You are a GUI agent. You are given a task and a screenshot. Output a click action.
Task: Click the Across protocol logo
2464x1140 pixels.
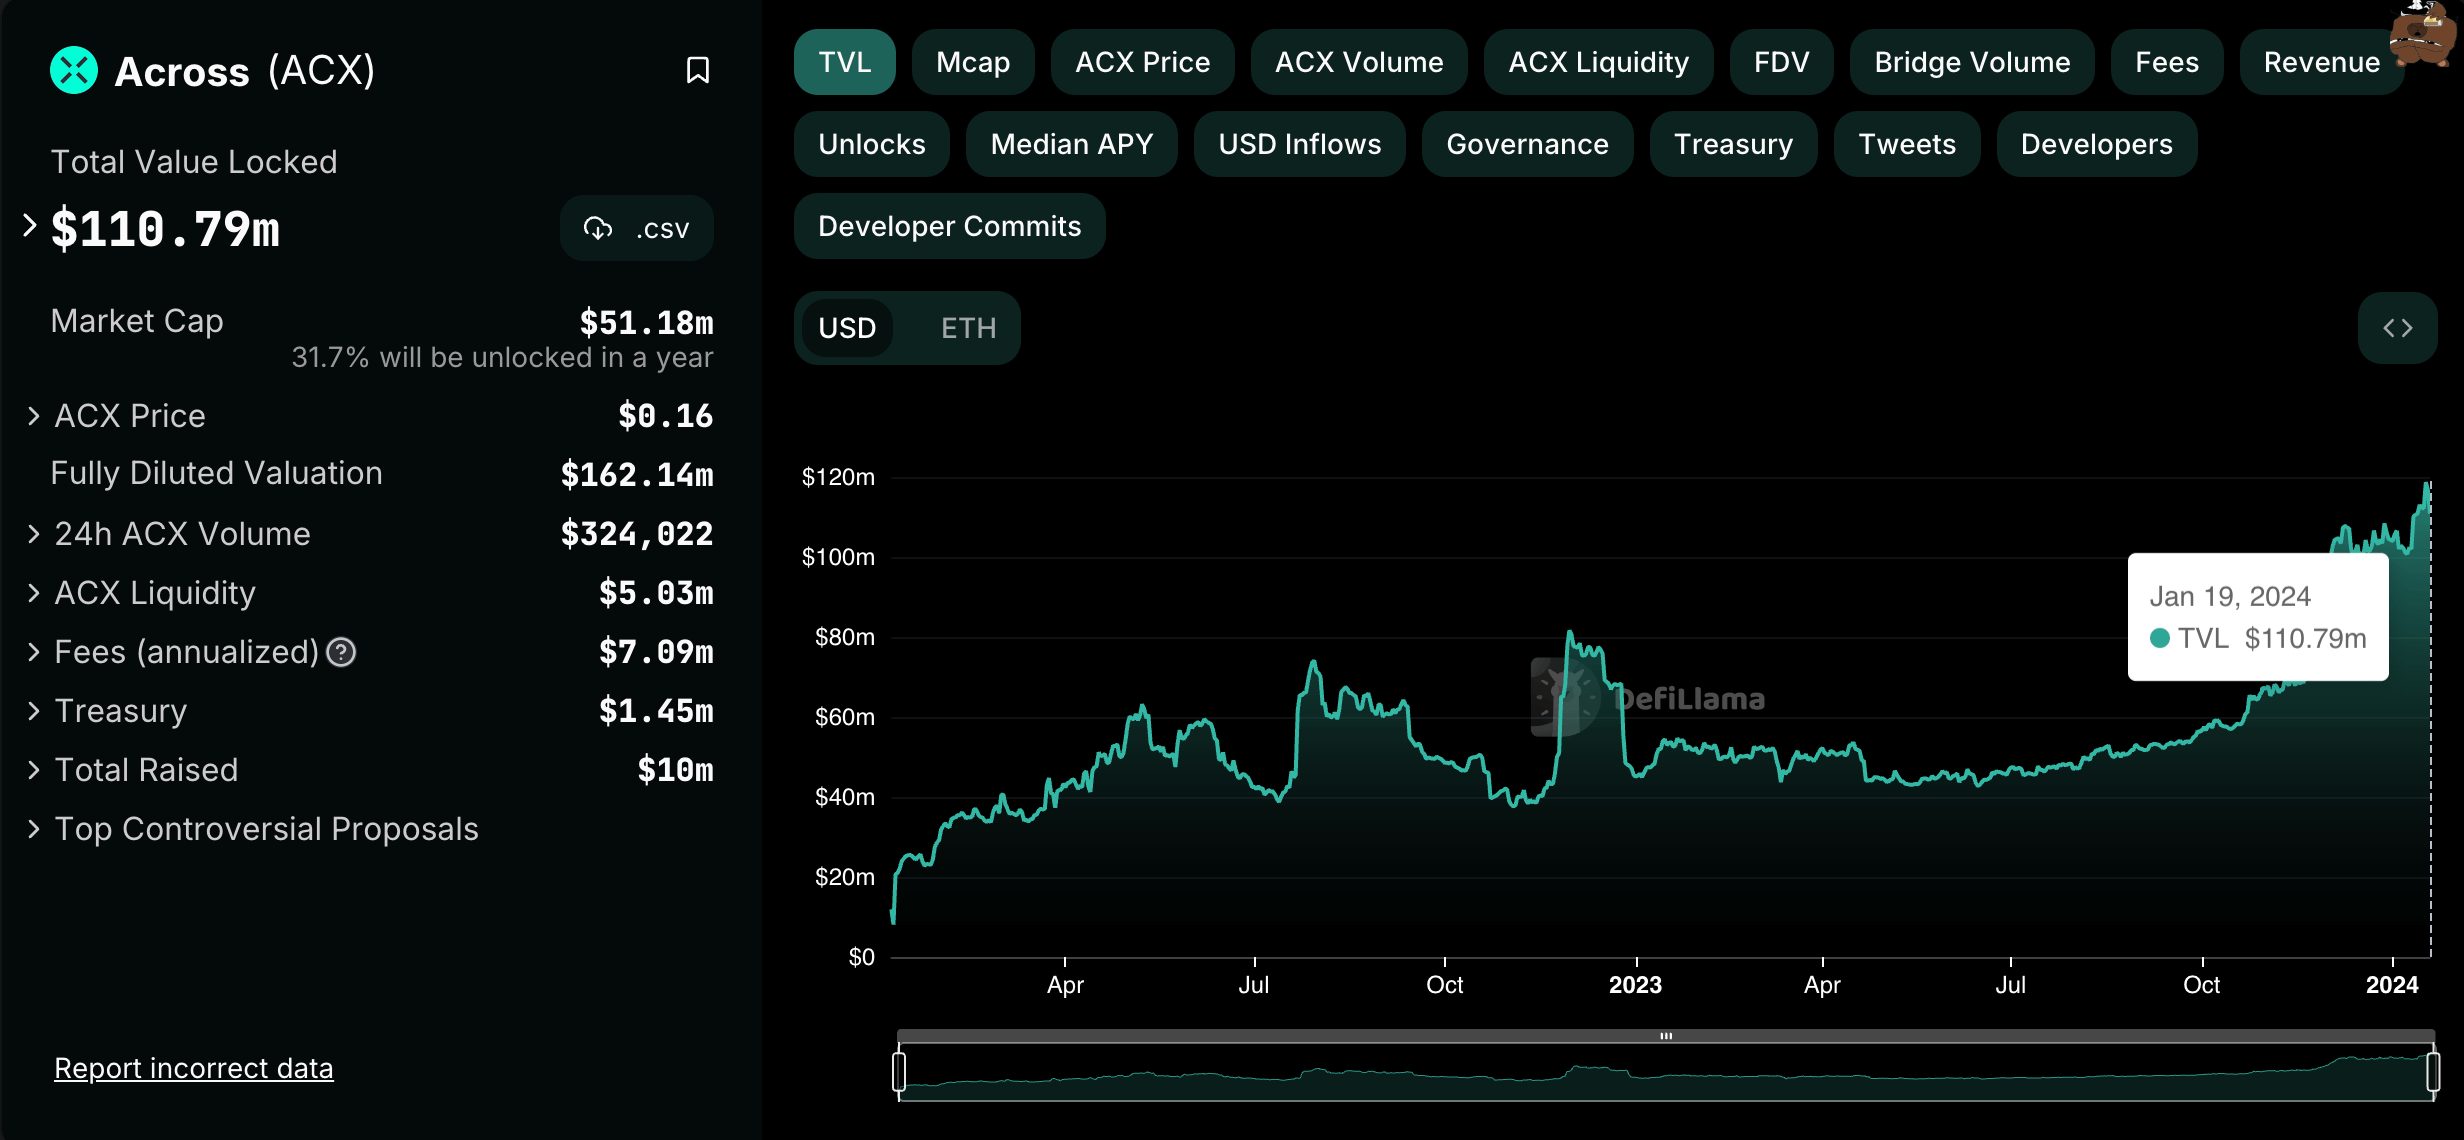74,70
